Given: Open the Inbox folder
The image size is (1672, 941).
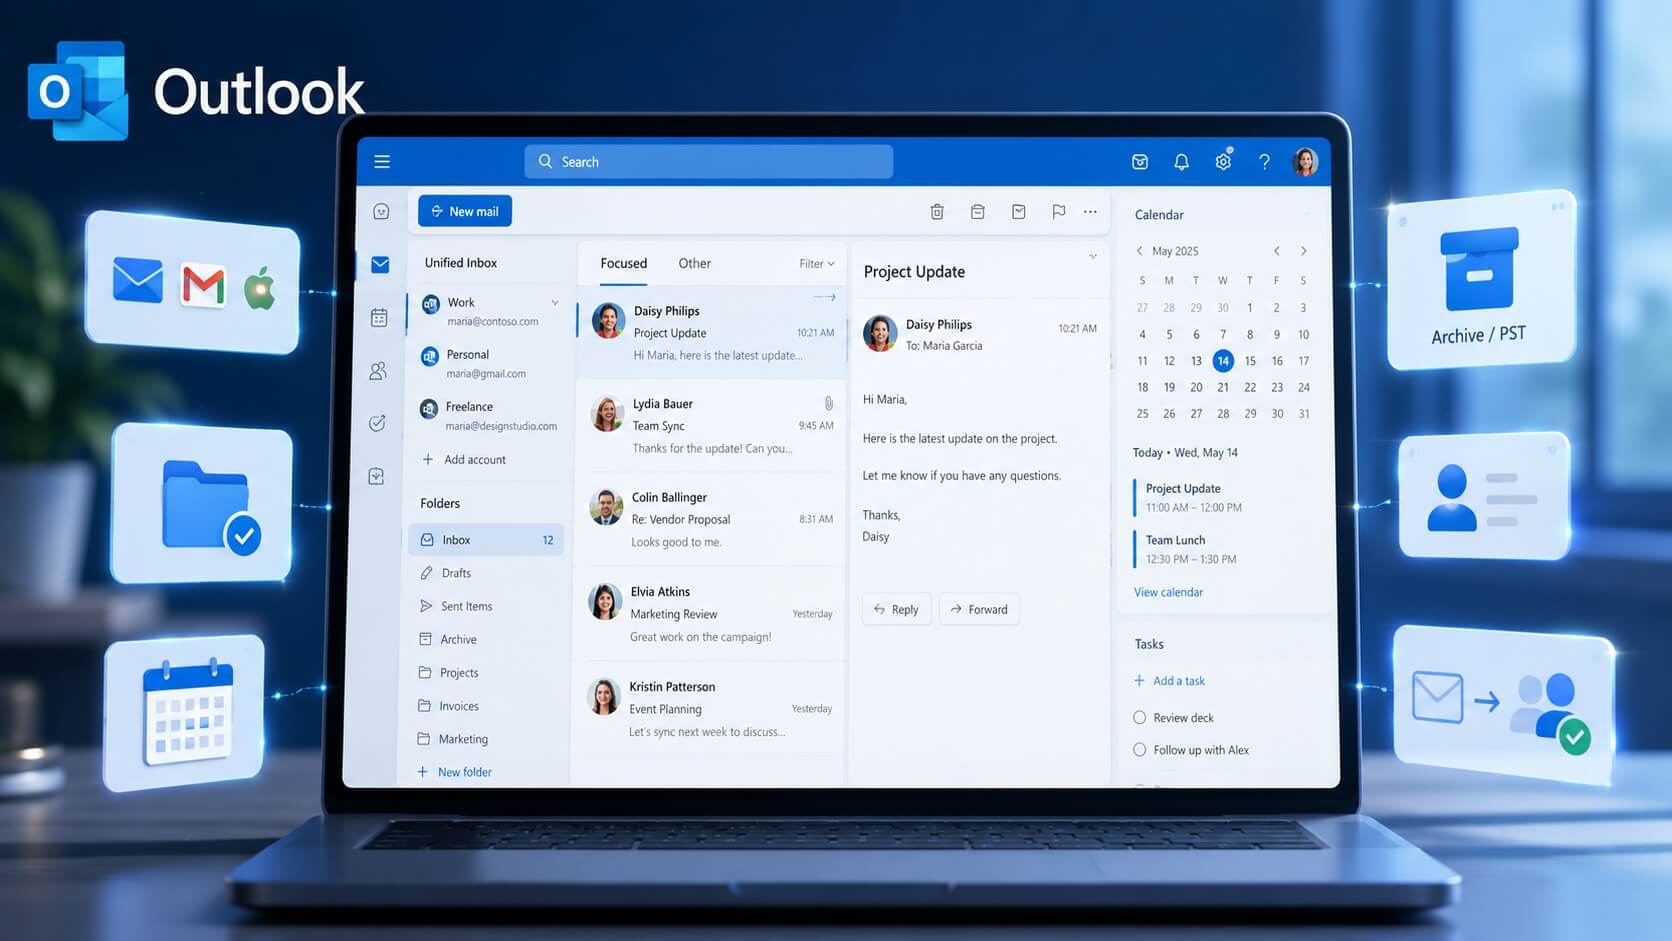Looking at the screenshot, I should (486, 540).
